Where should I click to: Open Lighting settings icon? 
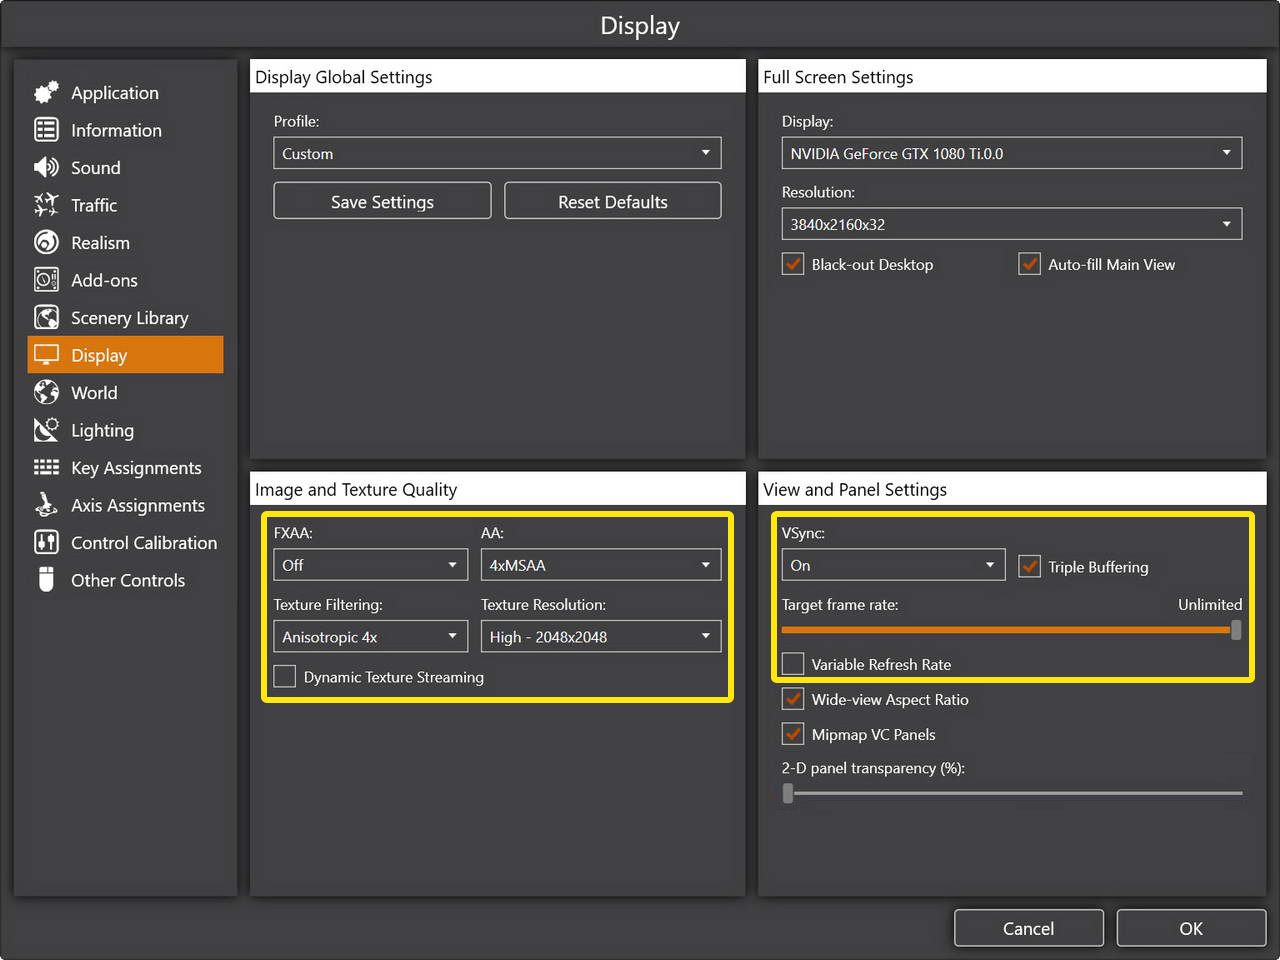tap(46, 430)
